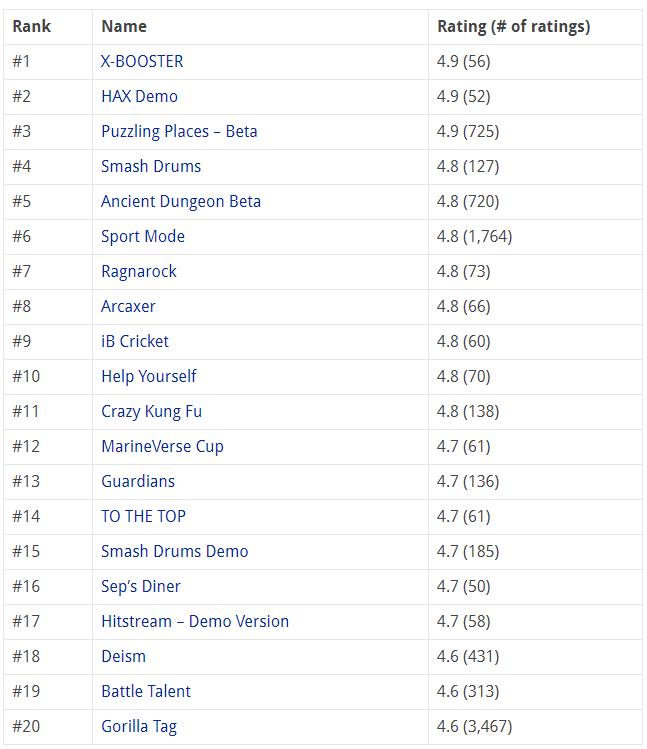Screen dimensions: 647x749
Task: Open iB Cricket link
Action: 135,341
